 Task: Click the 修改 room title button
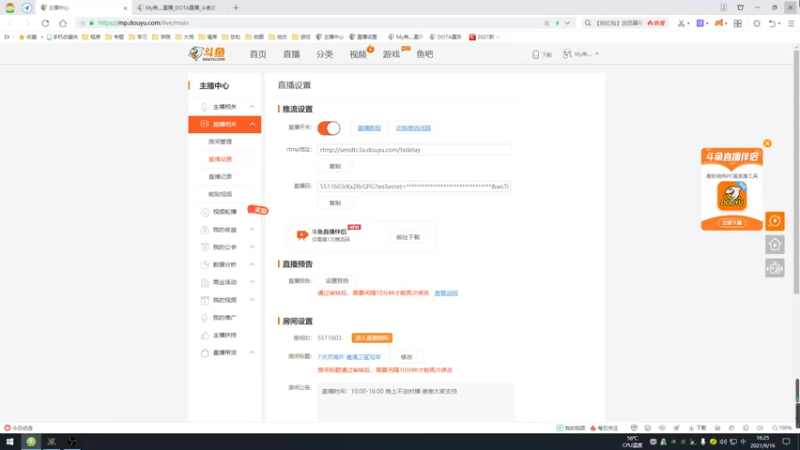coord(406,357)
